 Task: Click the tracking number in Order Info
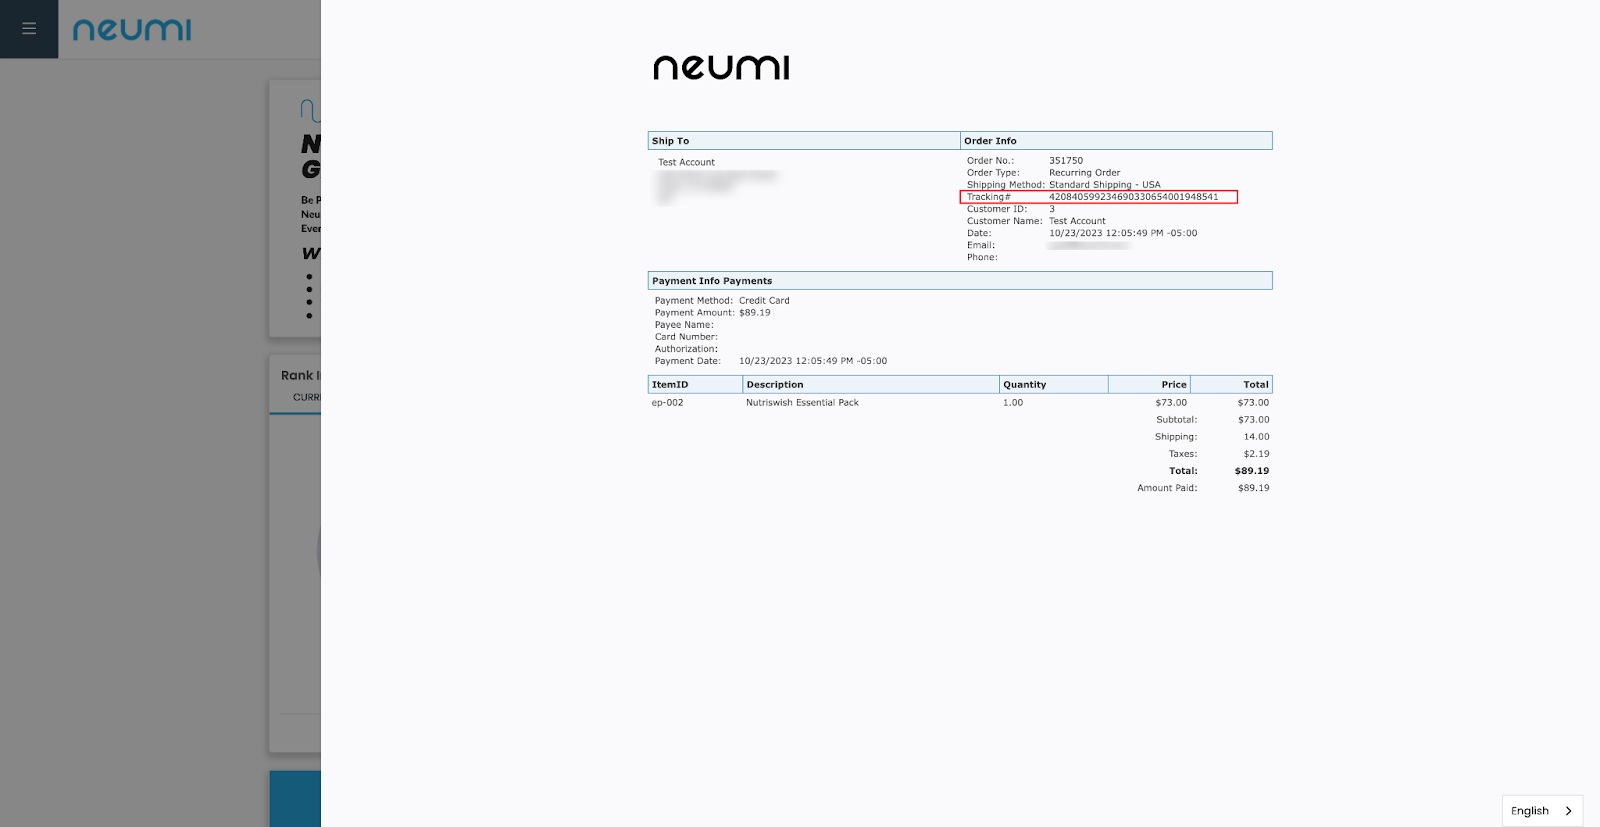tap(1133, 197)
